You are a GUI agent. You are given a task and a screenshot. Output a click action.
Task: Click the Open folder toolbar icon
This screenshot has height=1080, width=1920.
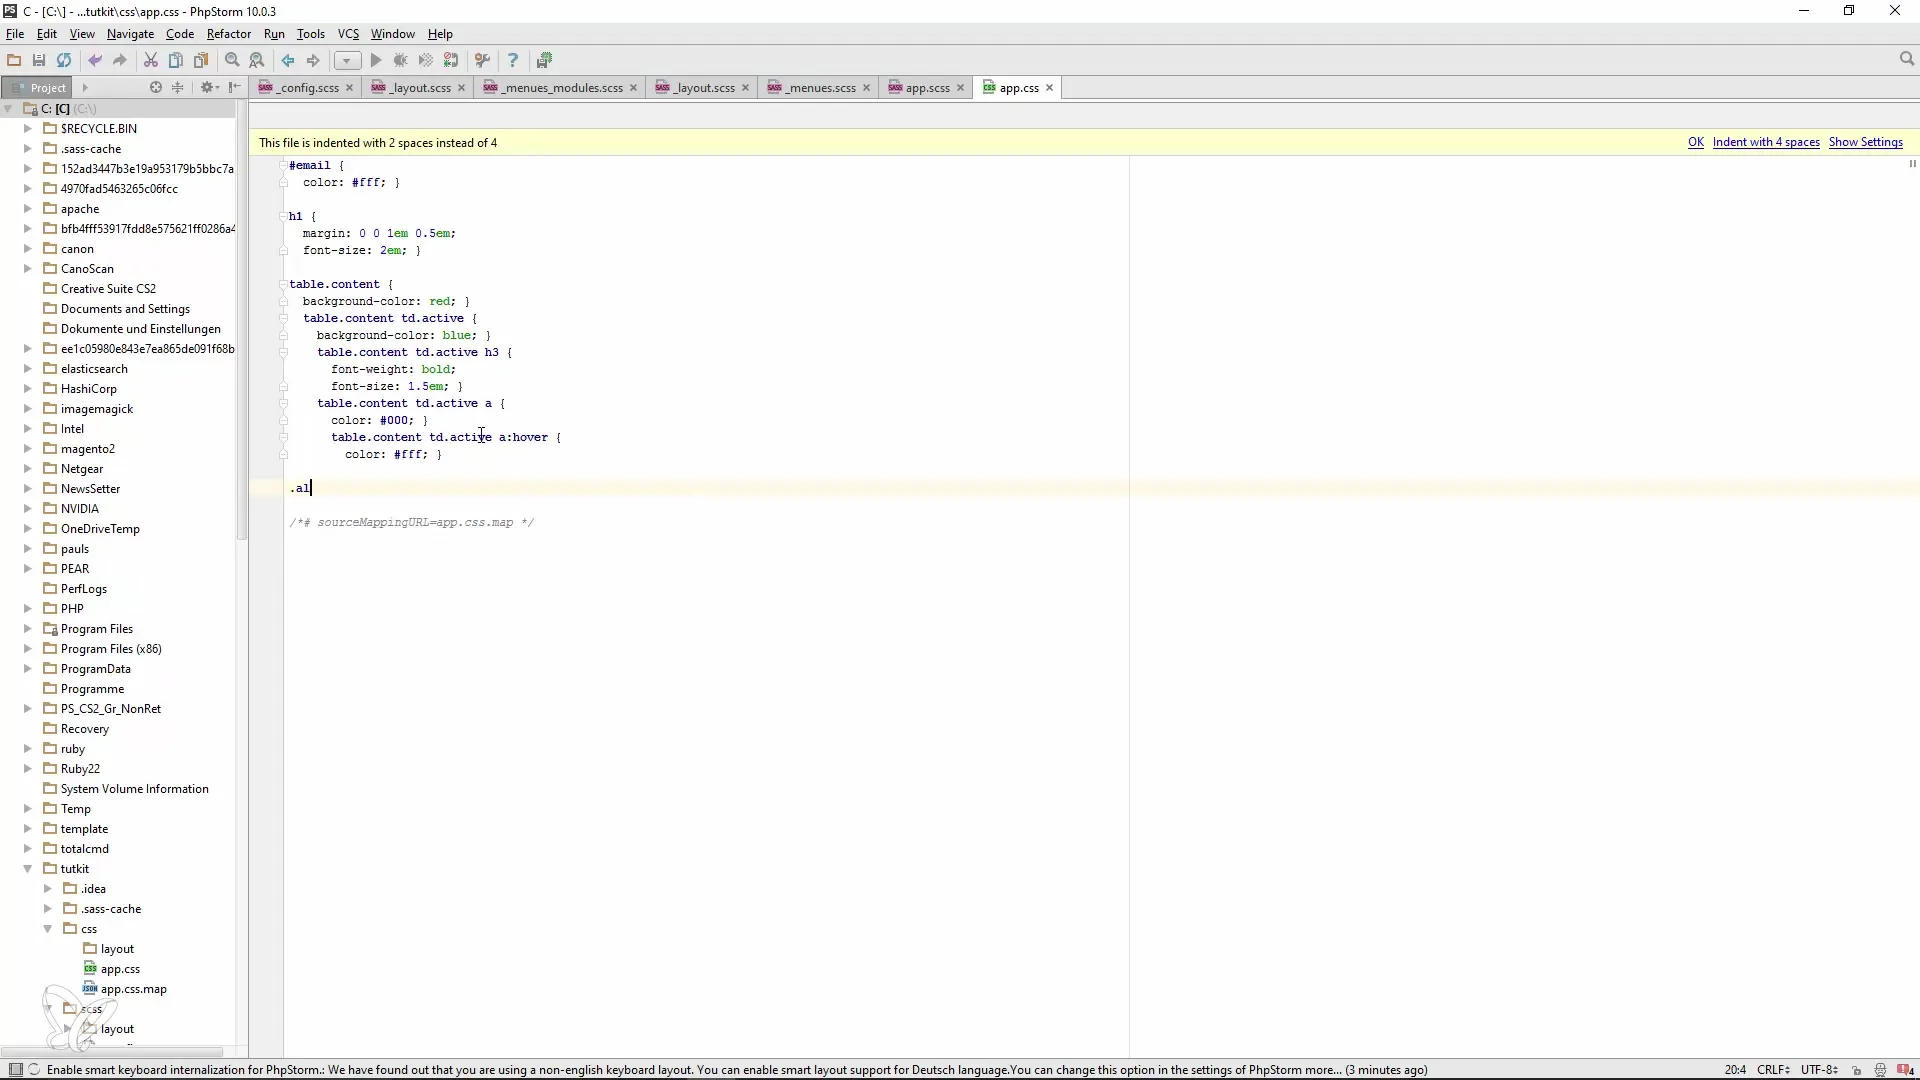click(14, 60)
